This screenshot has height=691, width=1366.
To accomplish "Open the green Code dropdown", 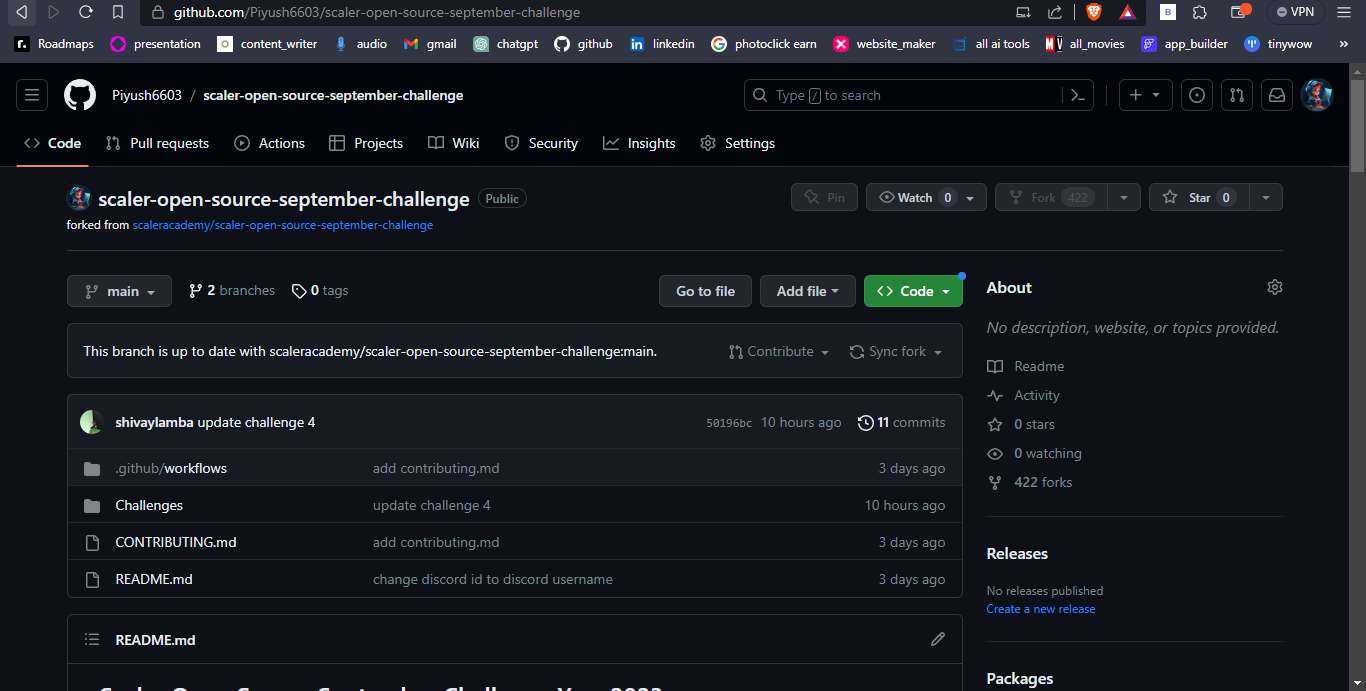I will (x=913, y=291).
